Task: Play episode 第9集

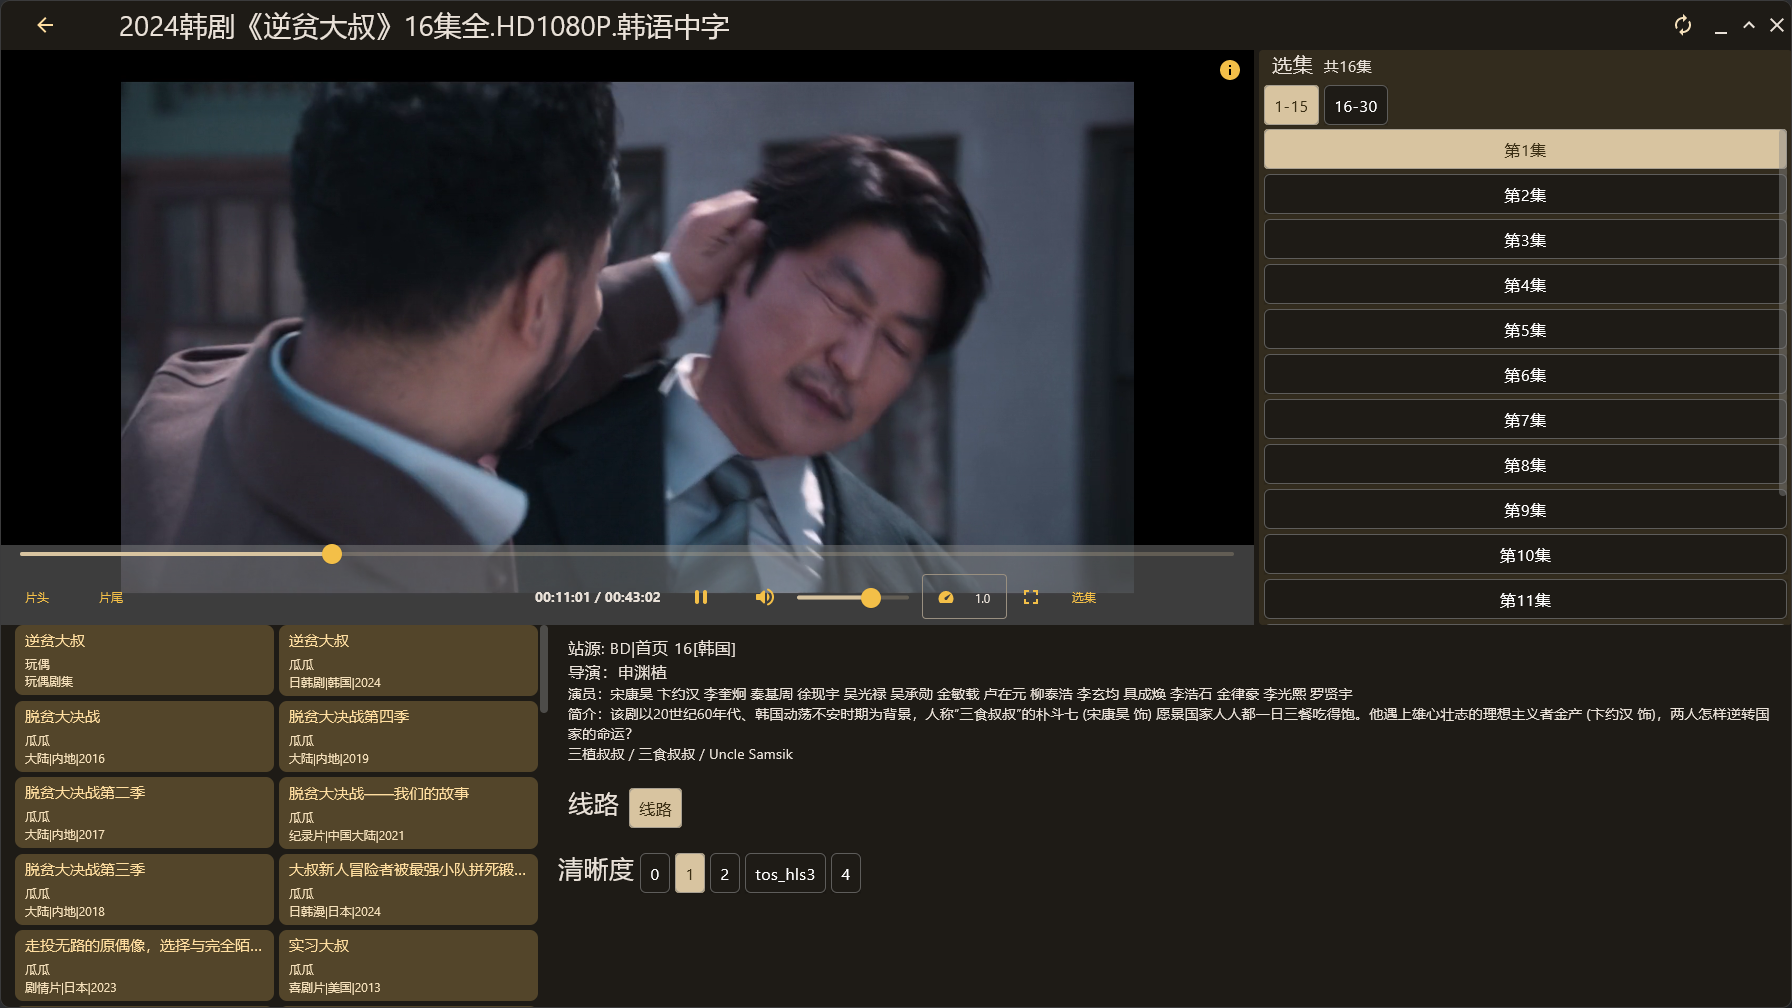Action: tap(1524, 510)
